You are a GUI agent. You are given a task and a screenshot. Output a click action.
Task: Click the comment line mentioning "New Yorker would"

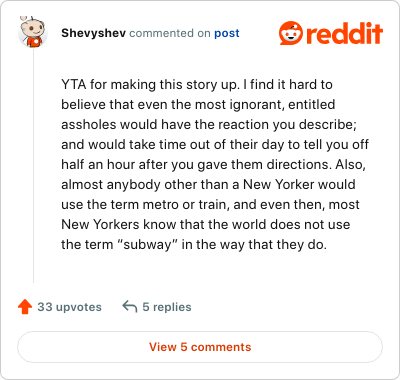point(208,184)
